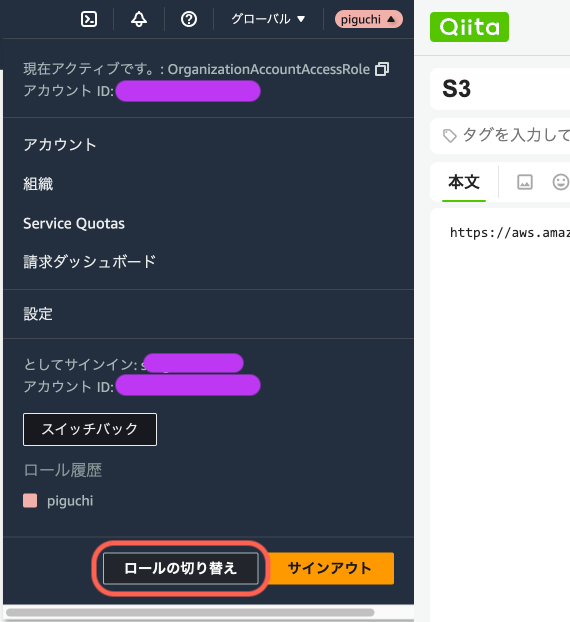Select piguchi in role history

70,501
